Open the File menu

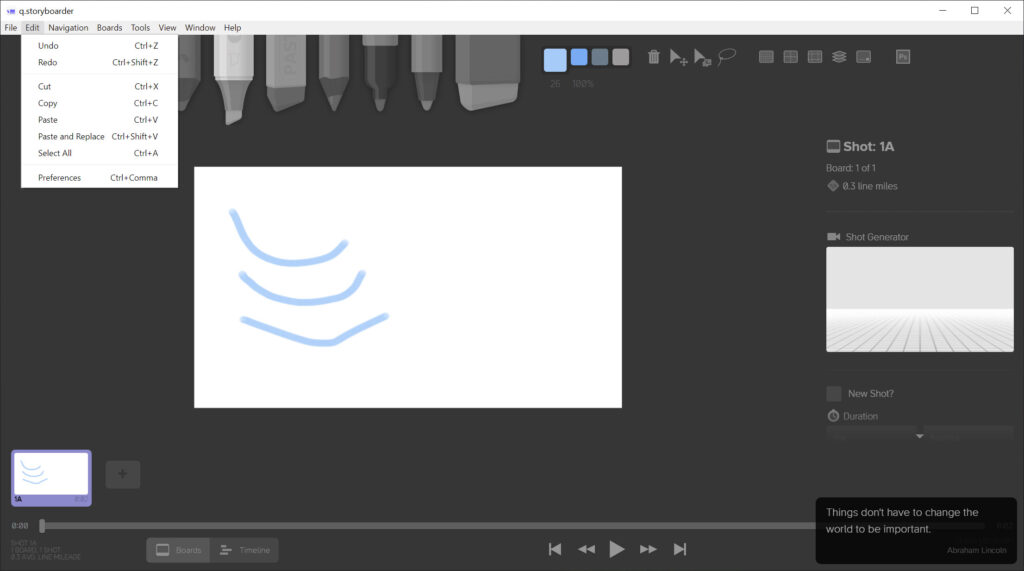(10, 27)
